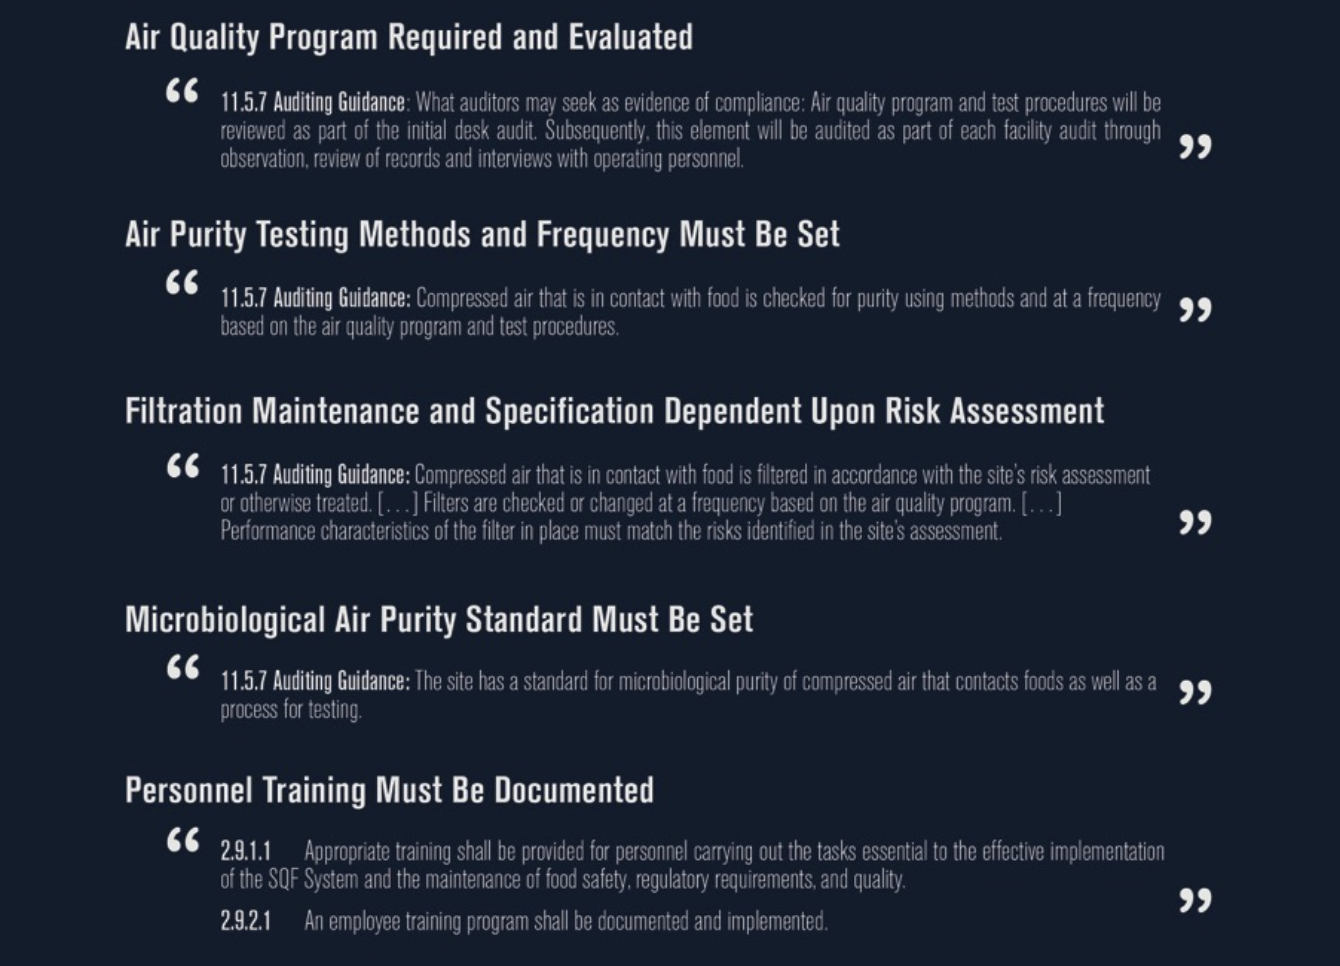Click the closing quote mark after the Filtration Maintenance text

[x=1195, y=522]
